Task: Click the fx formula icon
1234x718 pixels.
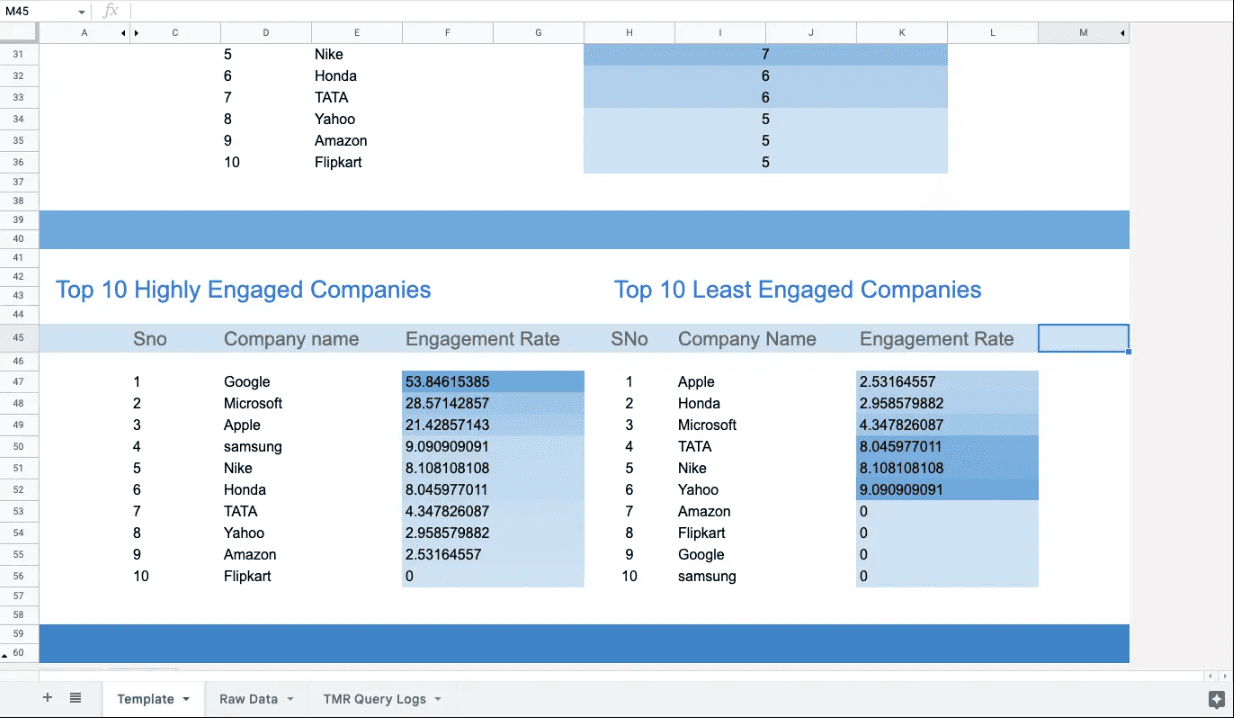Action: click(x=111, y=11)
